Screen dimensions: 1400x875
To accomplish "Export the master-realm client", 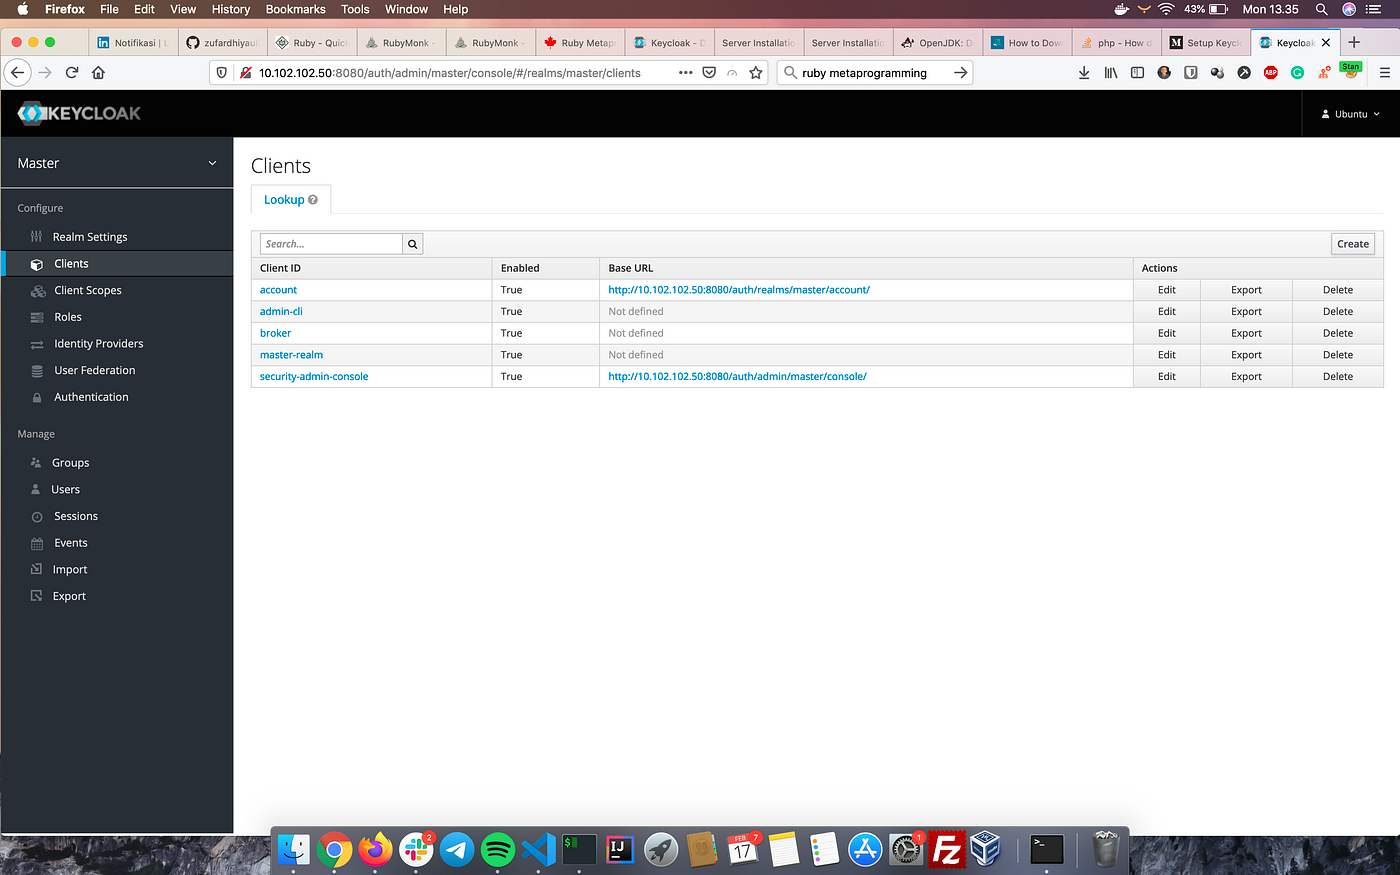I will click(x=1246, y=355).
